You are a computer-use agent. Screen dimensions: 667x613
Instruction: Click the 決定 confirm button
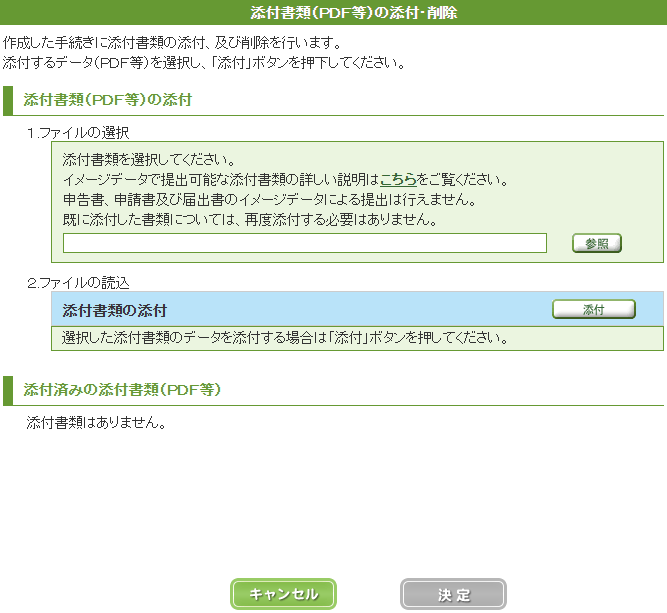tap(453, 594)
